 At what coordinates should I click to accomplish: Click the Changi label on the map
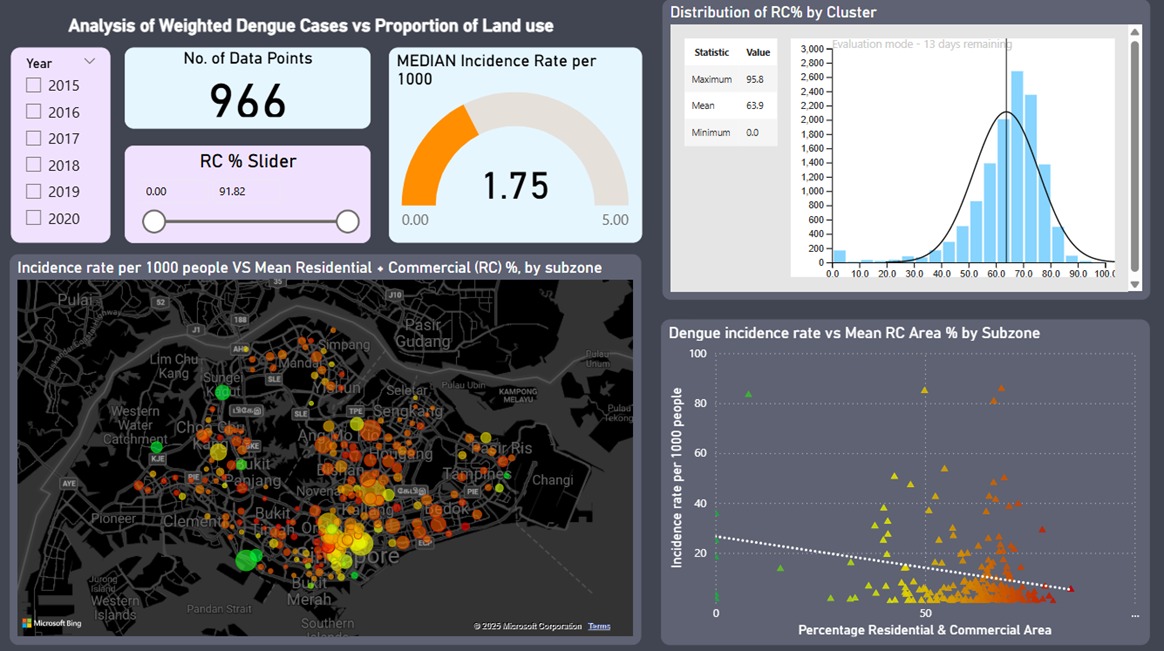click(x=552, y=480)
